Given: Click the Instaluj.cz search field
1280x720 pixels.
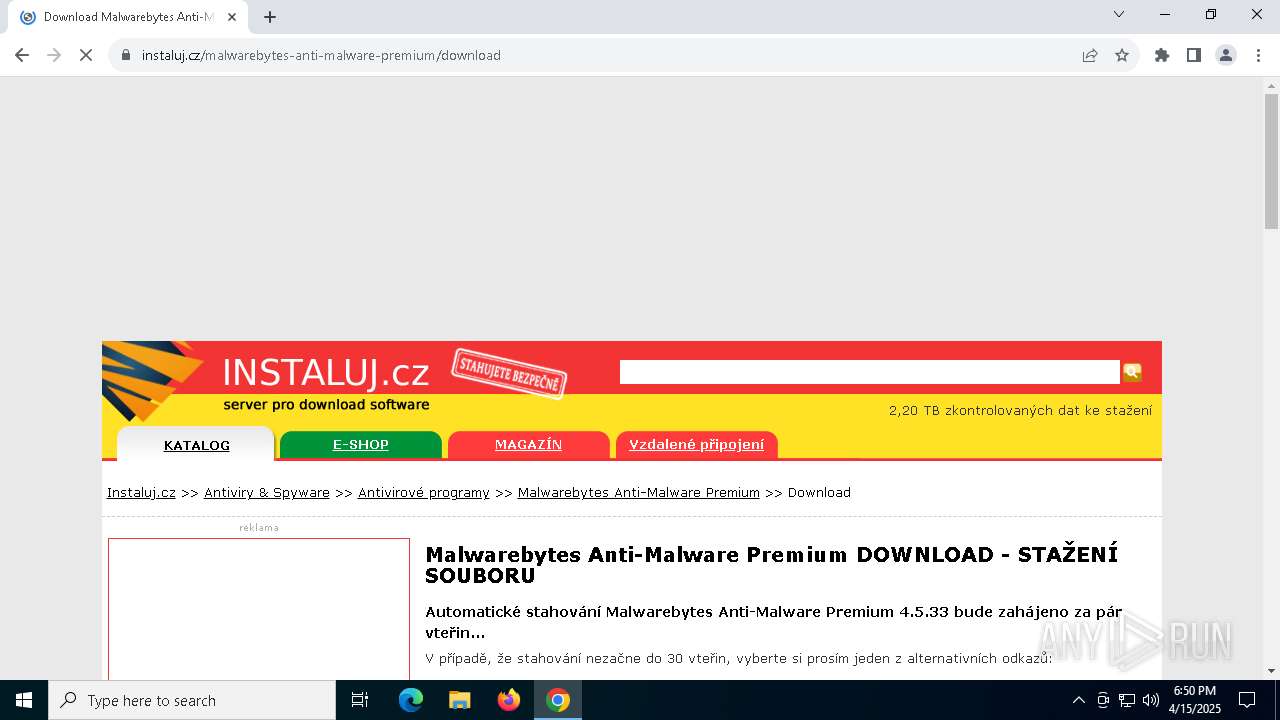Looking at the screenshot, I should [x=869, y=372].
